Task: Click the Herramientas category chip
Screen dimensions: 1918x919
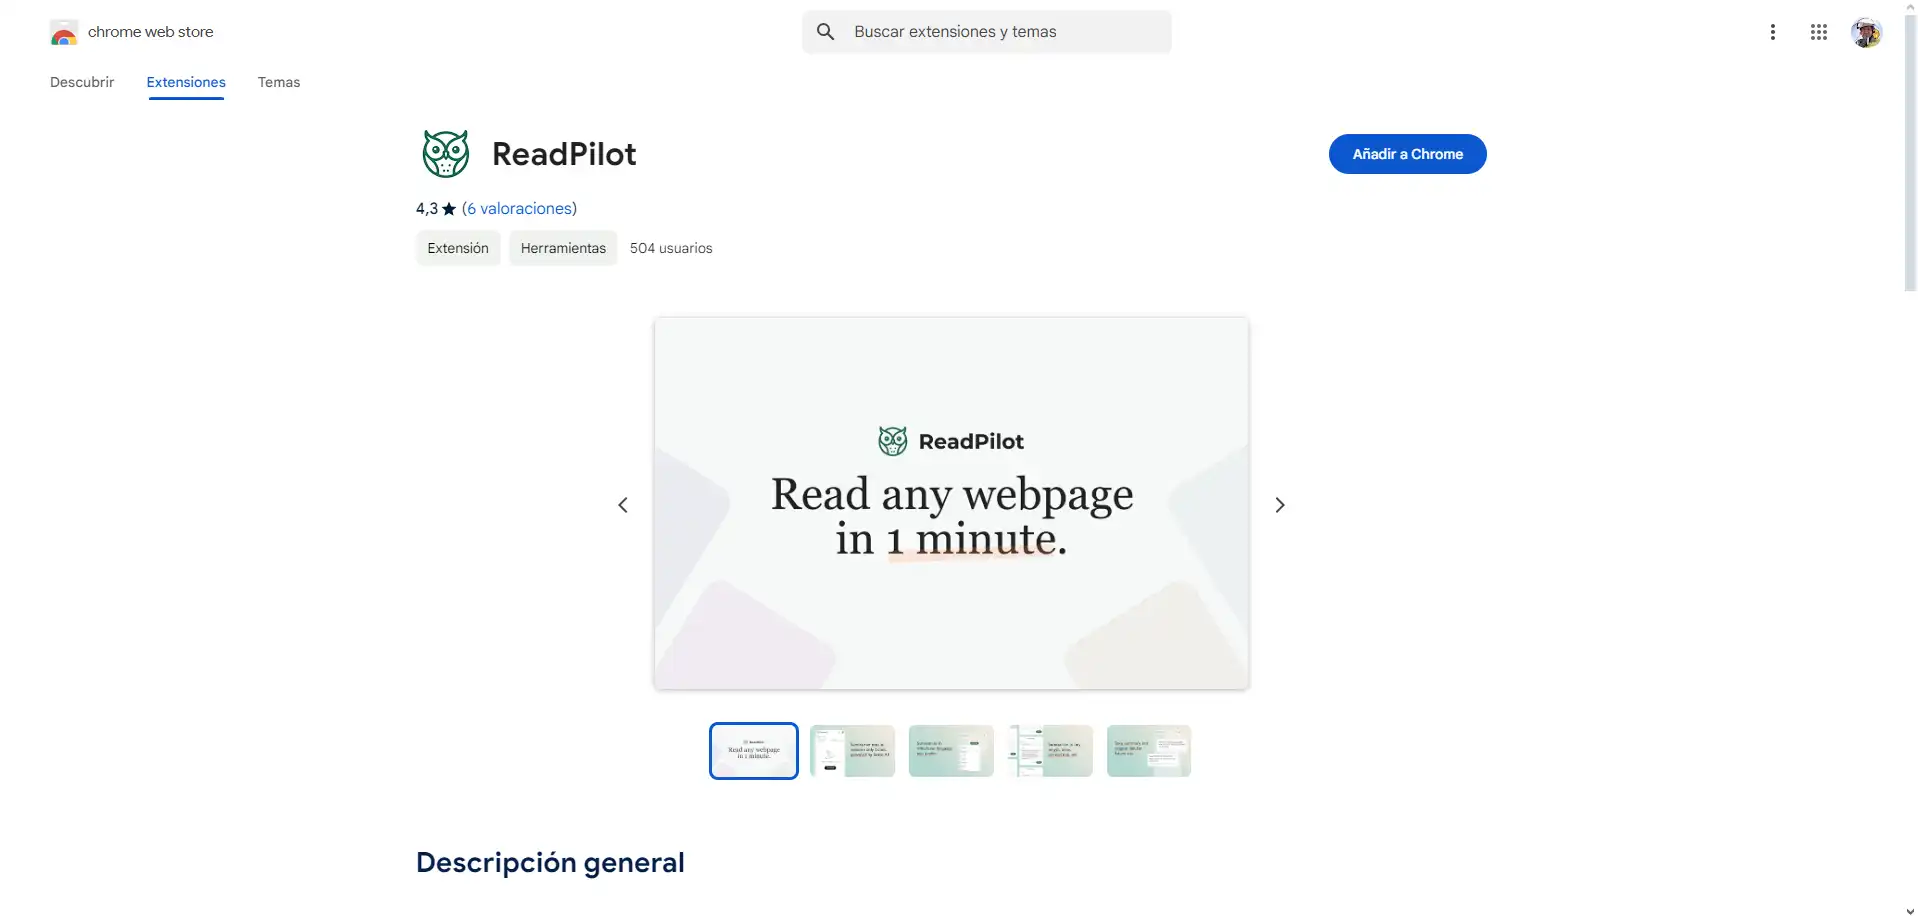Action: point(563,248)
